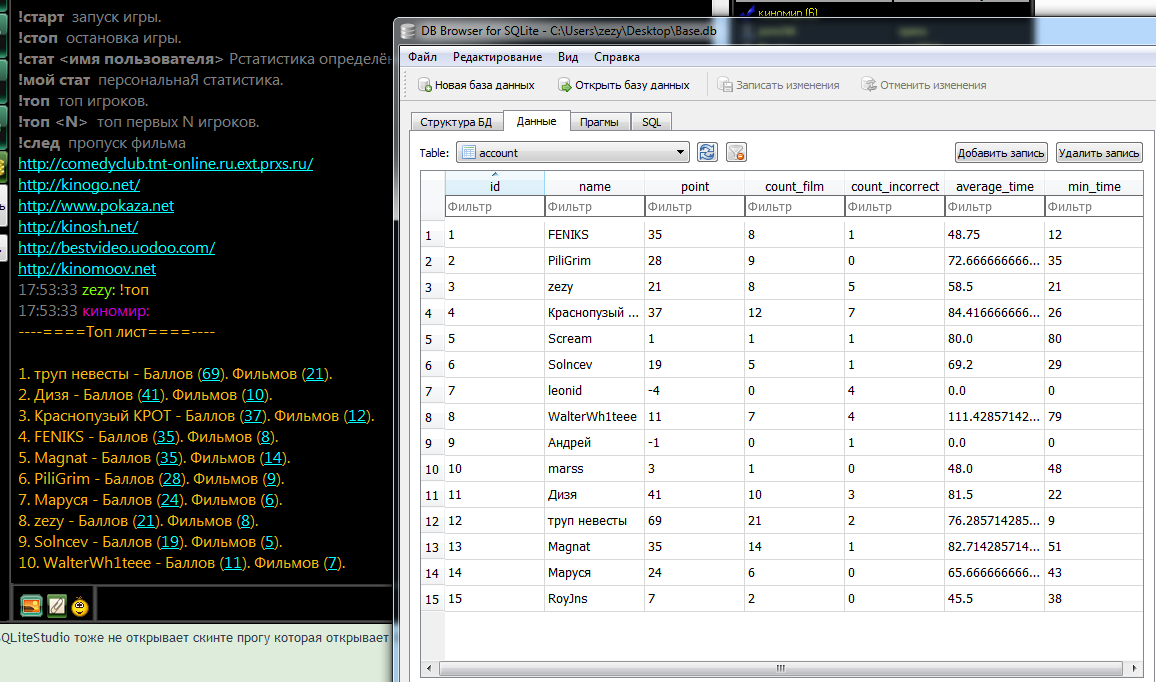Viewport: 1156px width, 682px height.
Task: Click the Отменить изменения toolbar button
Action: [923, 85]
